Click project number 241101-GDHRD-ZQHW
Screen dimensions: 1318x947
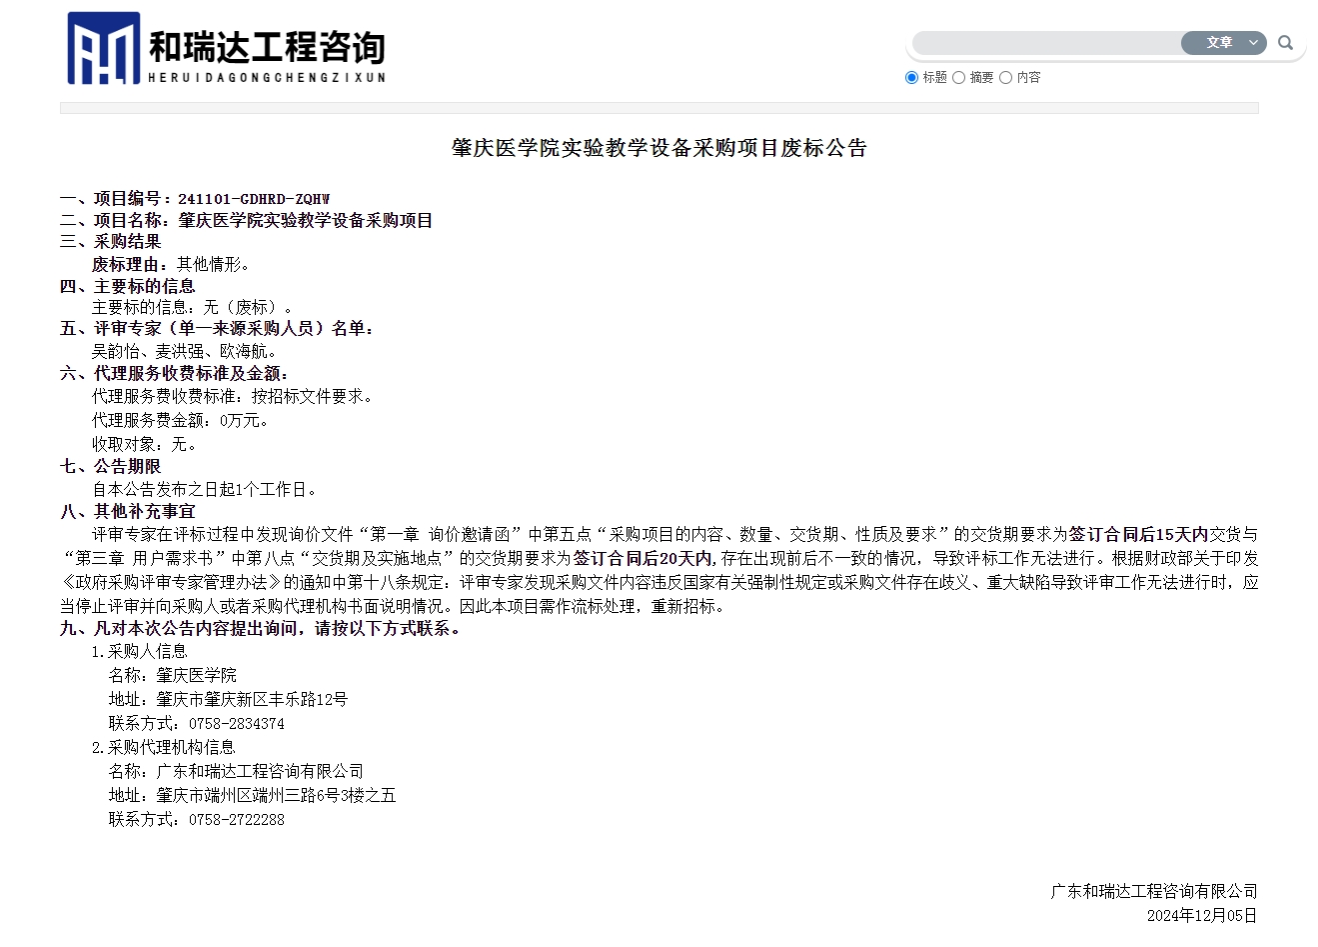click(x=254, y=199)
